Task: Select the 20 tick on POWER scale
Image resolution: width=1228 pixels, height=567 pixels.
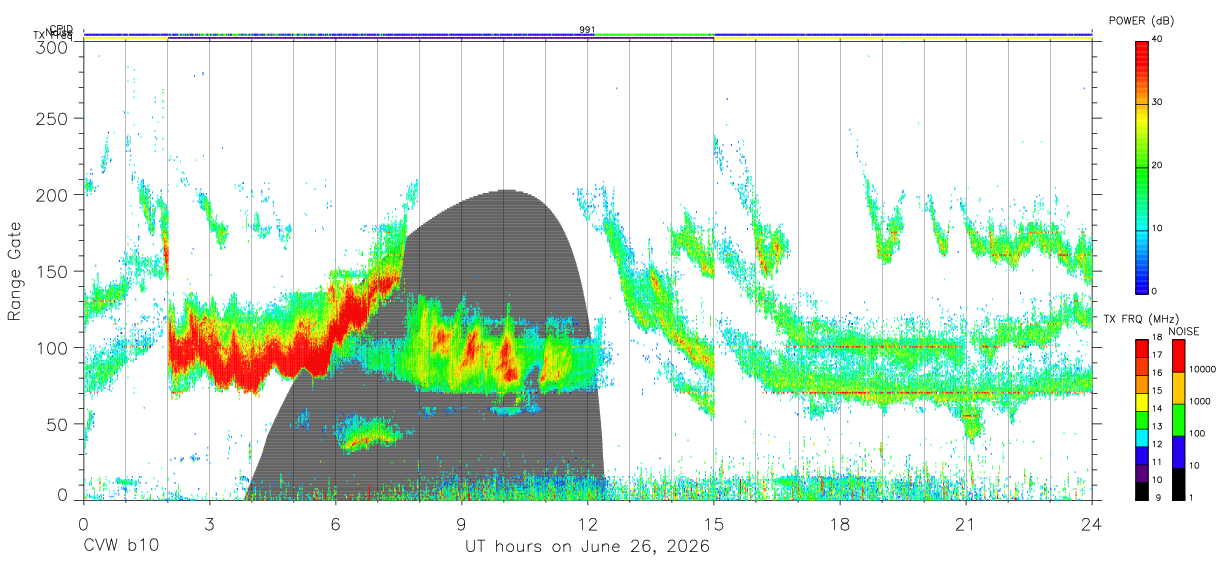Action: 1158,166
